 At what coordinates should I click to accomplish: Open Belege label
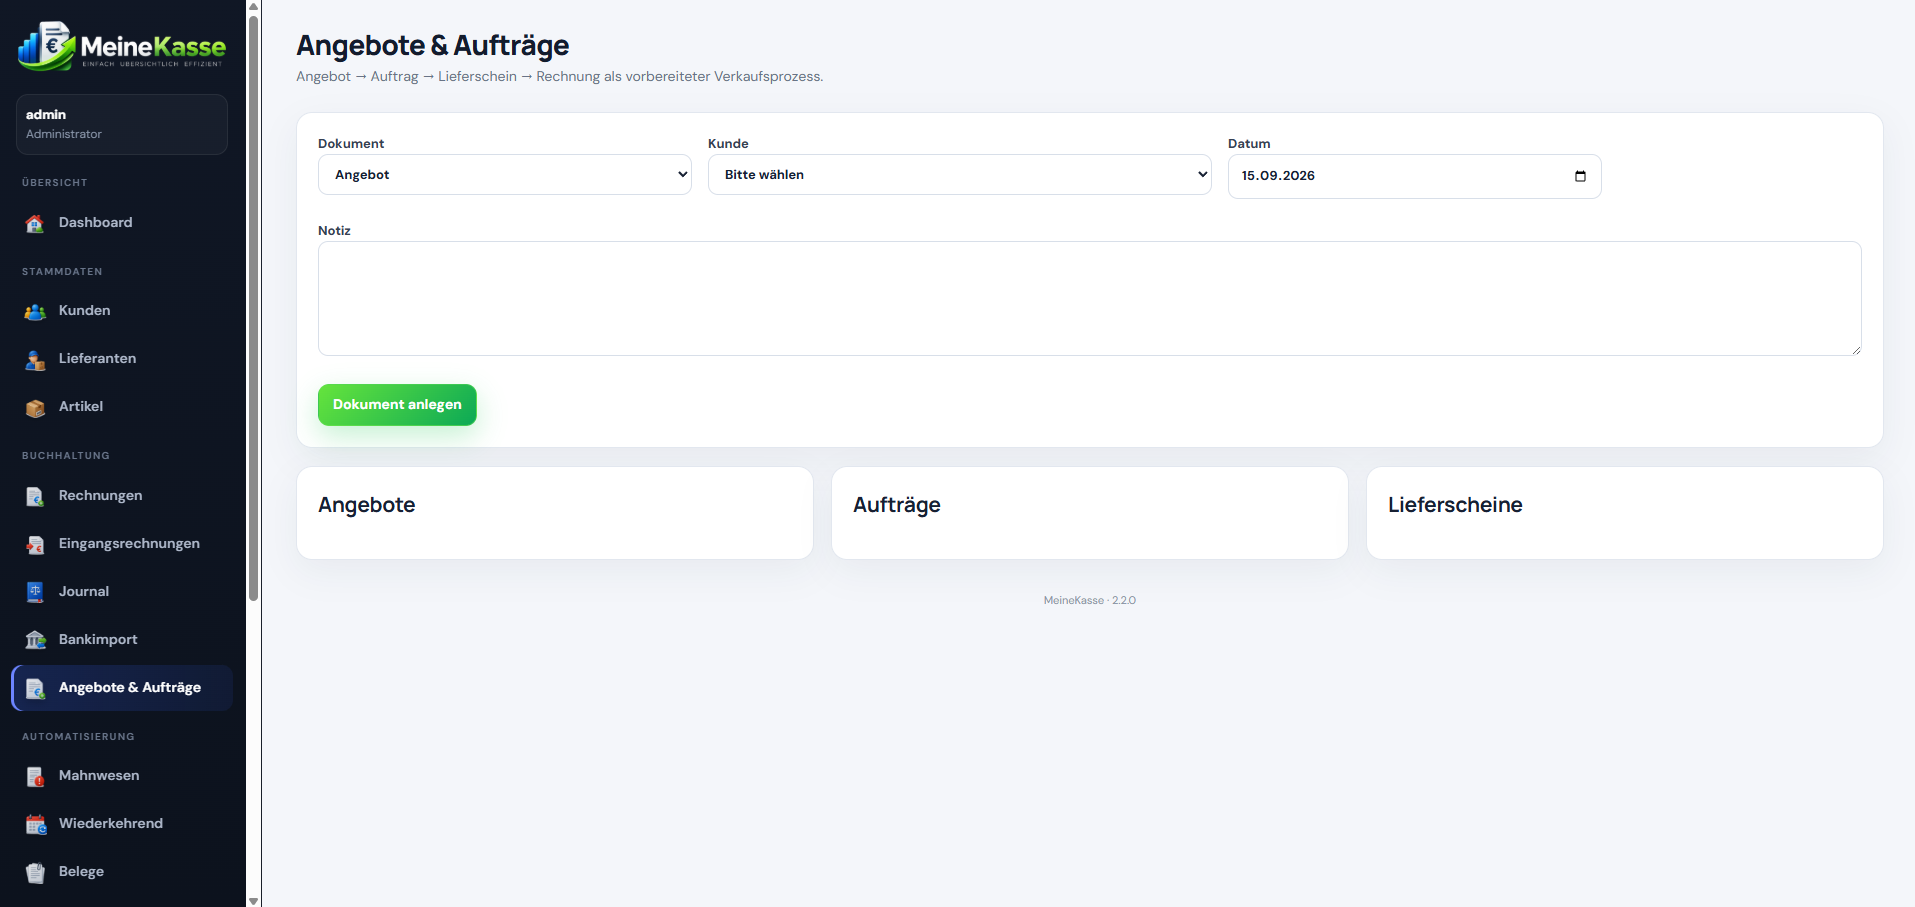pos(81,871)
